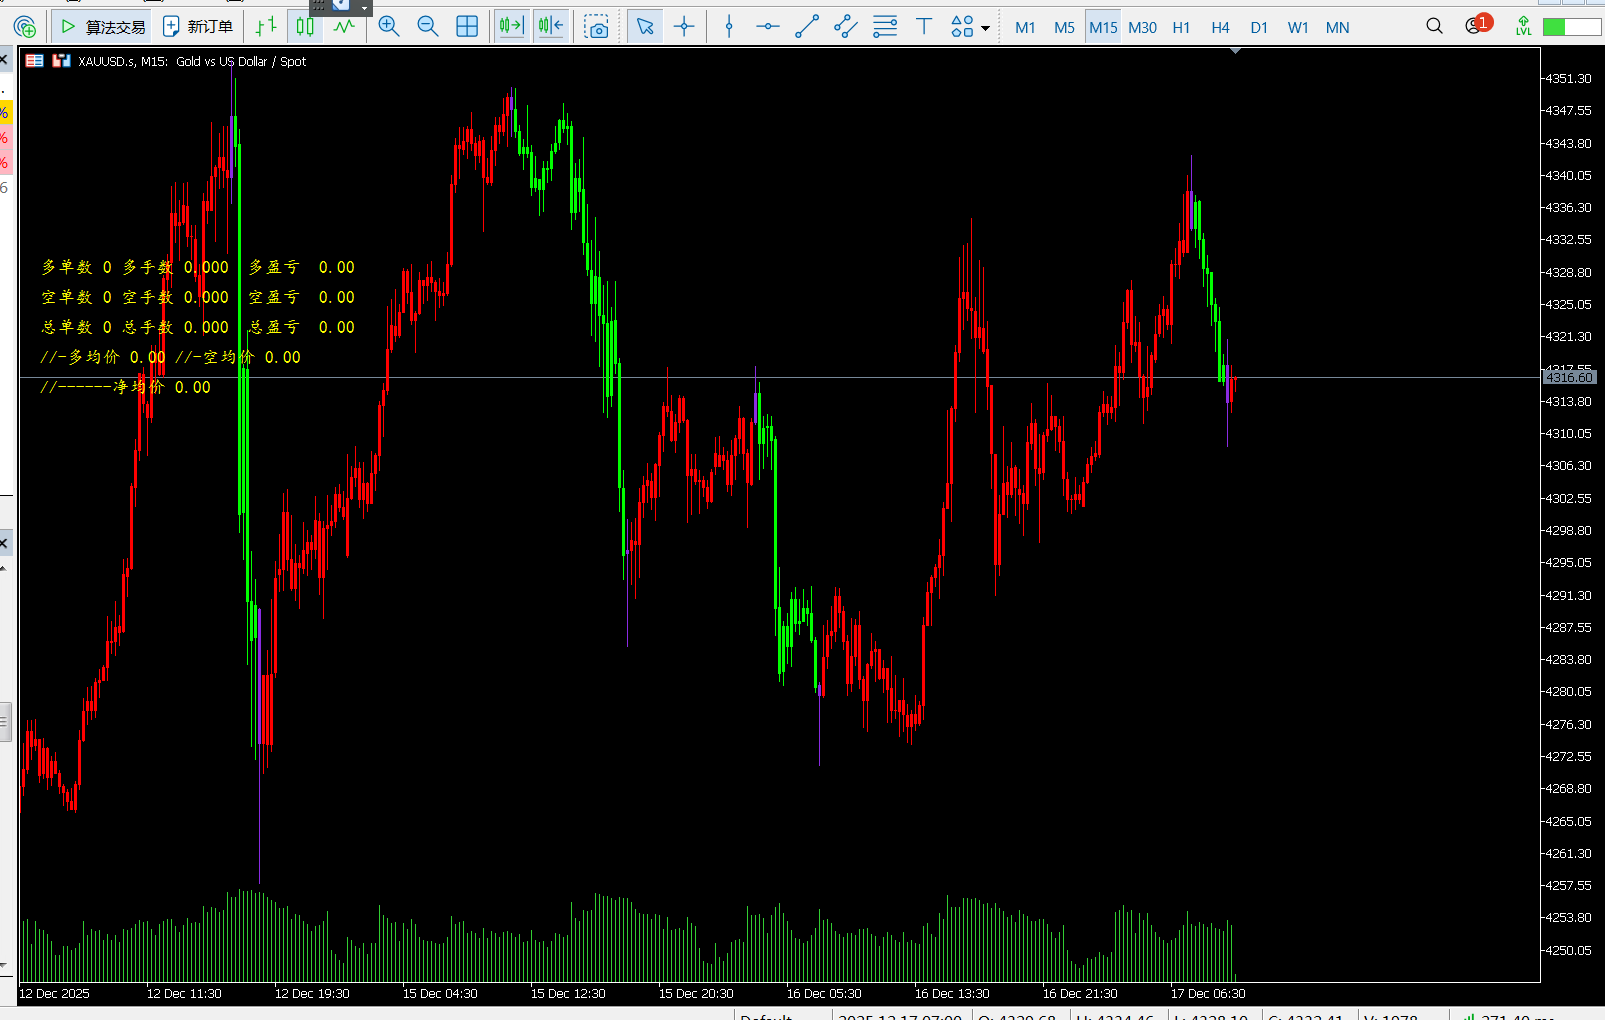Open the shapes objects tool

[962, 27]
